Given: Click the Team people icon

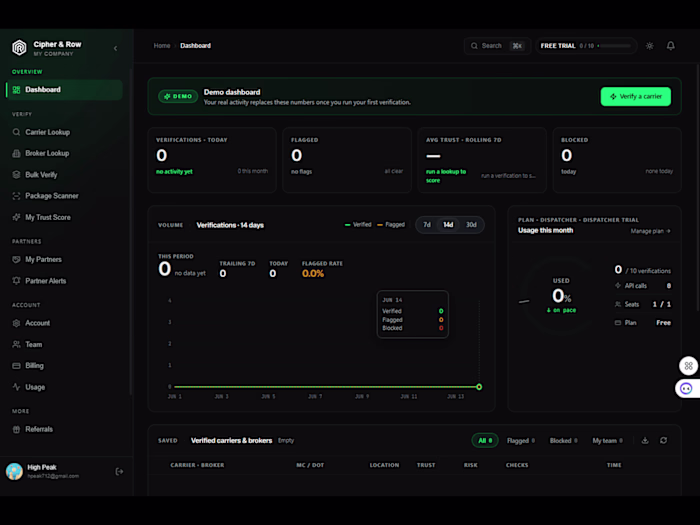Looking at the screenshot, I should pos(17,344).
